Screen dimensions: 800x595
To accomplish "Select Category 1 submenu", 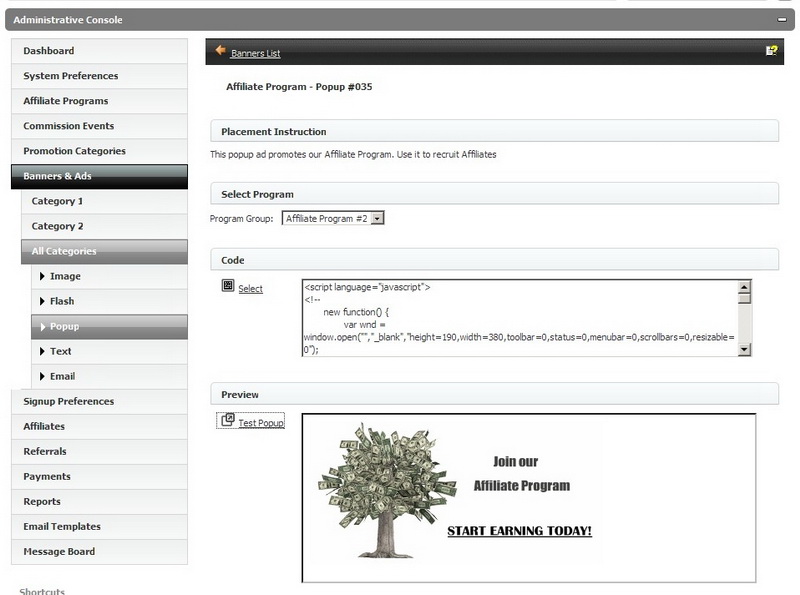I will coord(105,201).
